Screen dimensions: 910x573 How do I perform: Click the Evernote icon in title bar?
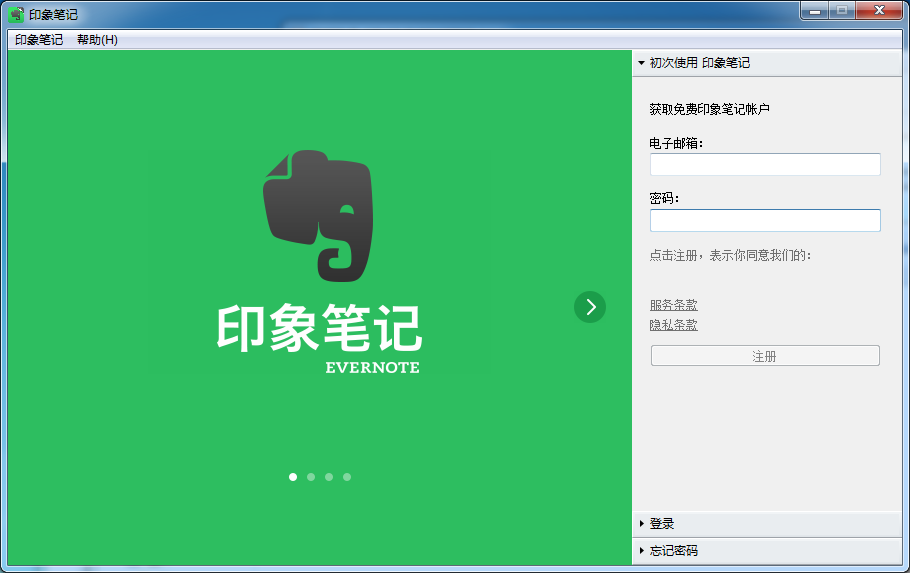16,14
